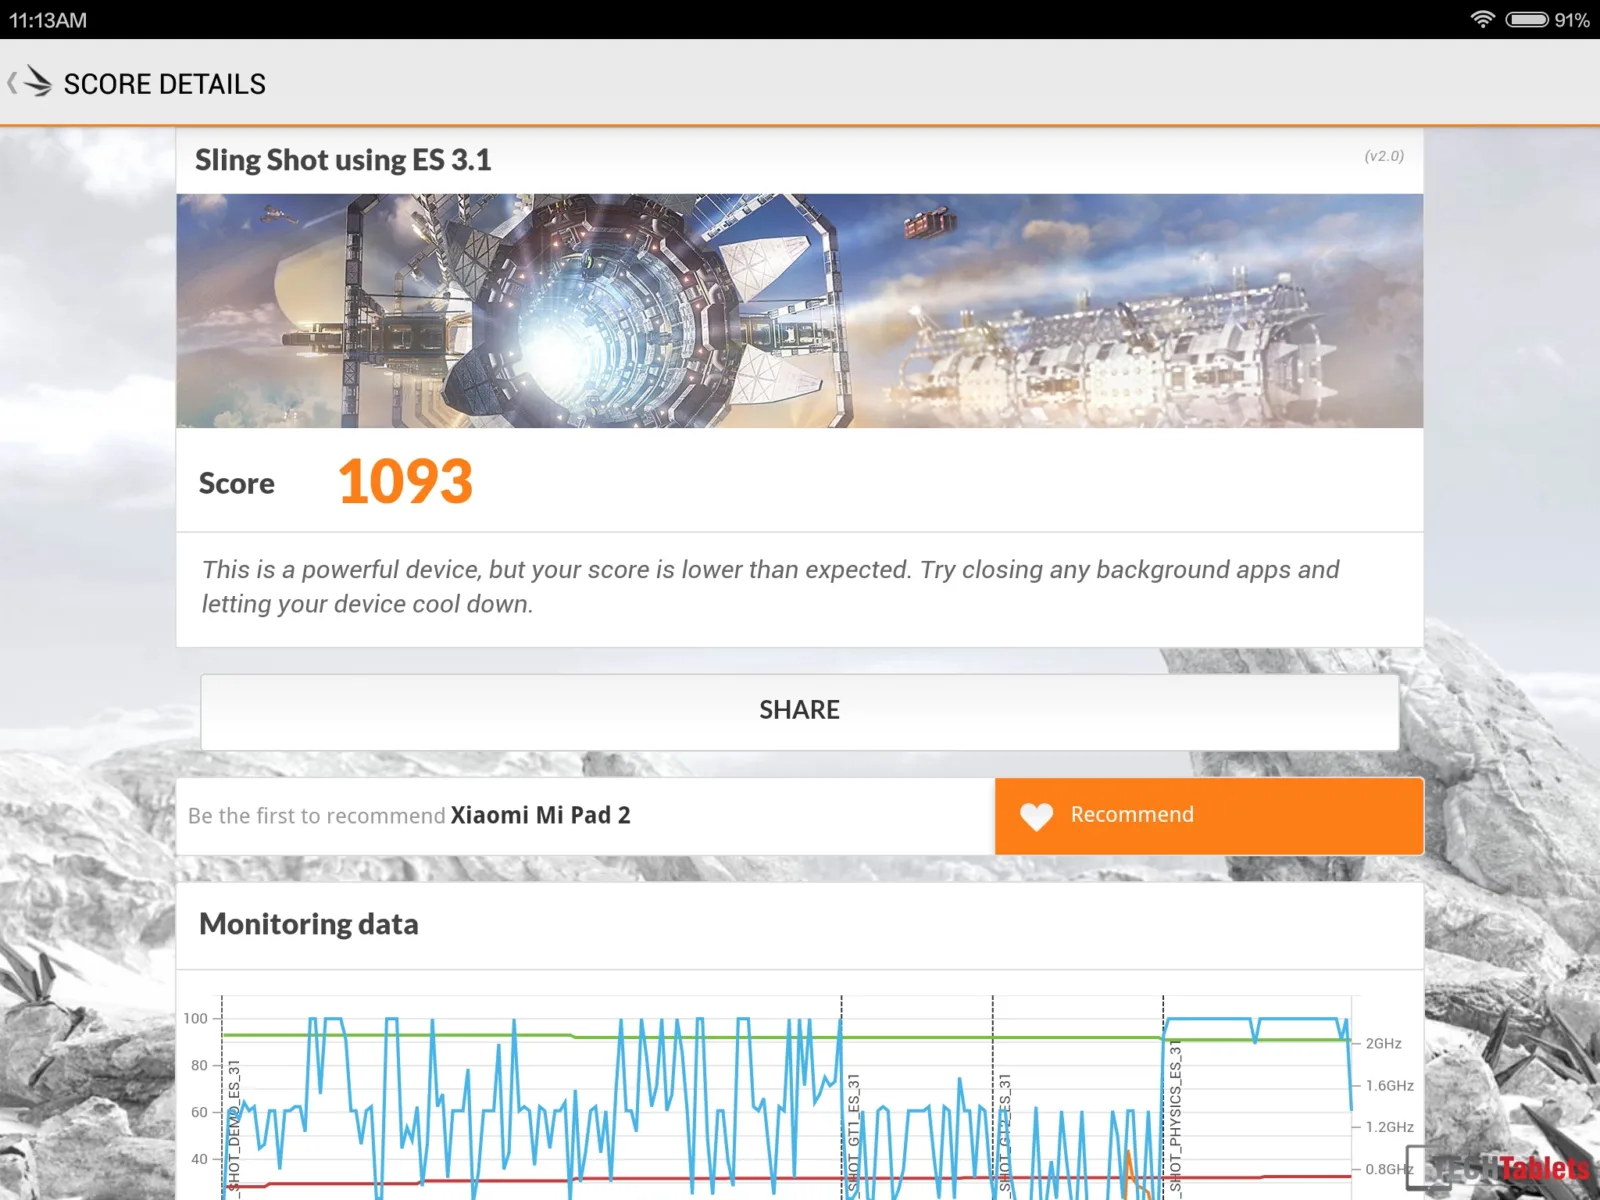The width and height of the screenshot is (1600, 1200).
Task: Tap the 60 value on chart axis
Action: click(x=199, y=1112)
